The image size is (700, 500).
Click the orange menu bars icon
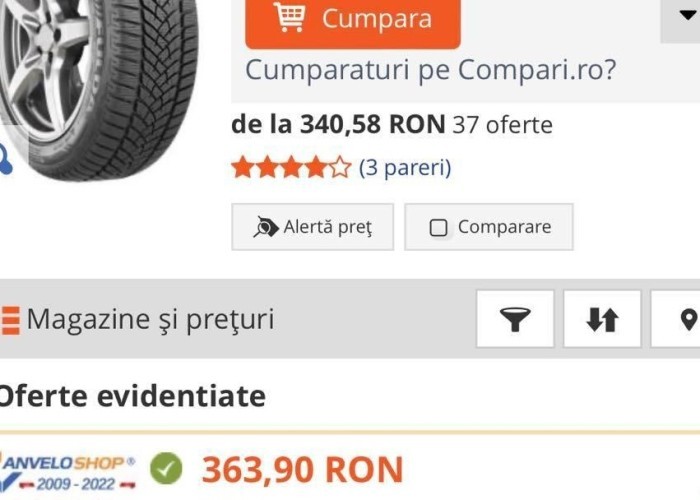click(x=10, y=320)
